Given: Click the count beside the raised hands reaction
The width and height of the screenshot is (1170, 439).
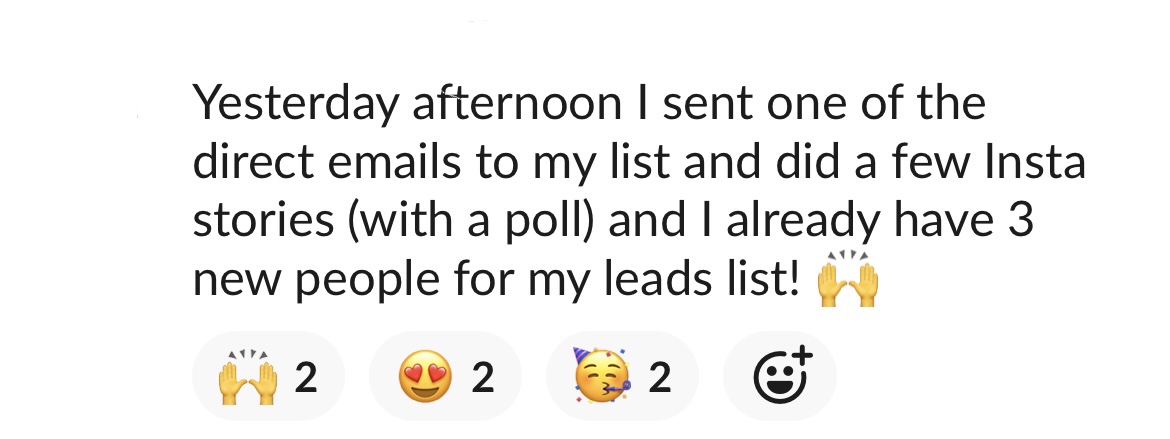Looking at the screenshot, I should pyautogui.click(x=306, y=378).
